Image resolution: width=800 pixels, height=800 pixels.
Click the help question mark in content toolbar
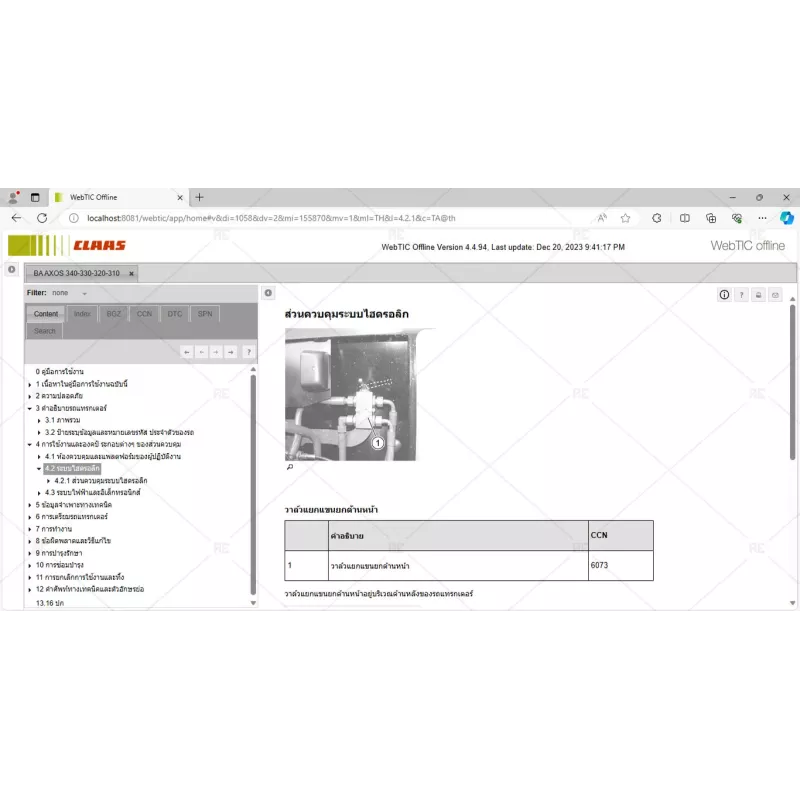(741, 295)
